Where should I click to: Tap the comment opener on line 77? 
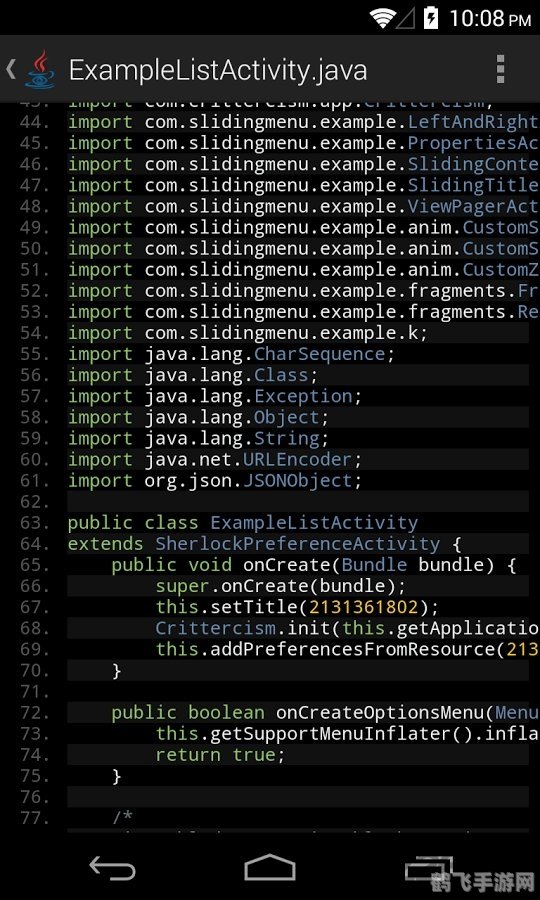coord(123,819)
